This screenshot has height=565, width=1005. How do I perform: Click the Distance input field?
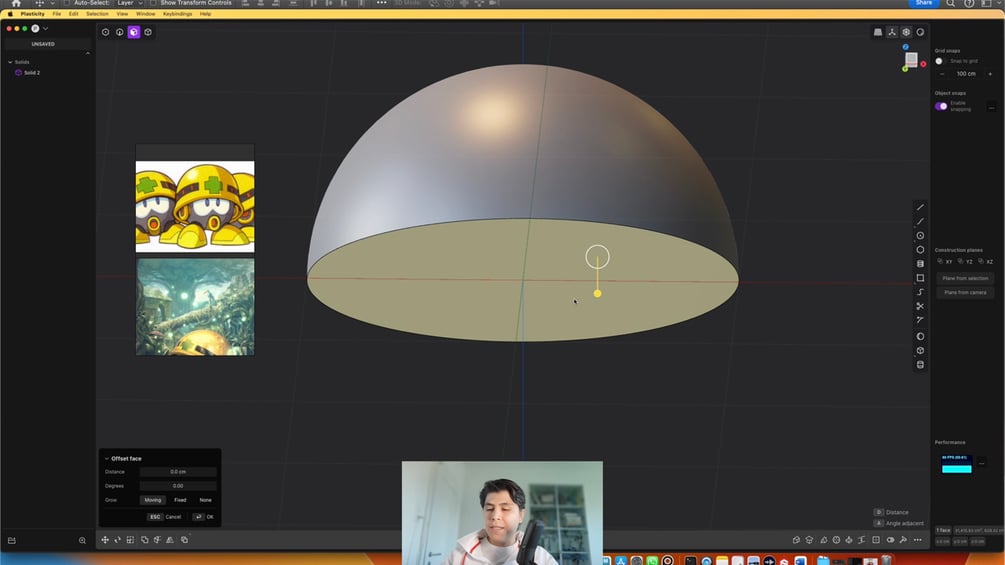pyautogui.click(x=178, y=472)
